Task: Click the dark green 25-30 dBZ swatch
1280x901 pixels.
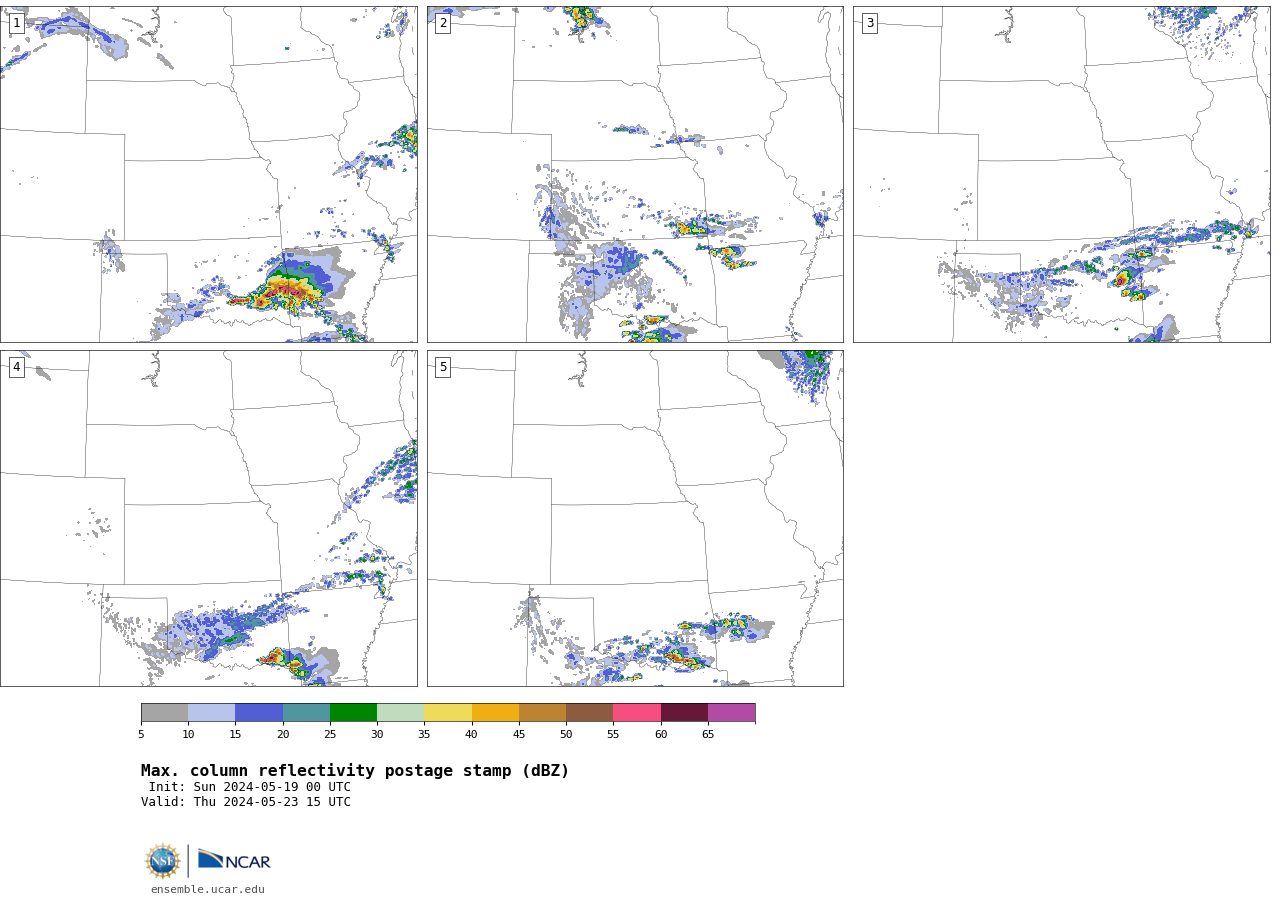Action: (x=353, y=712)
